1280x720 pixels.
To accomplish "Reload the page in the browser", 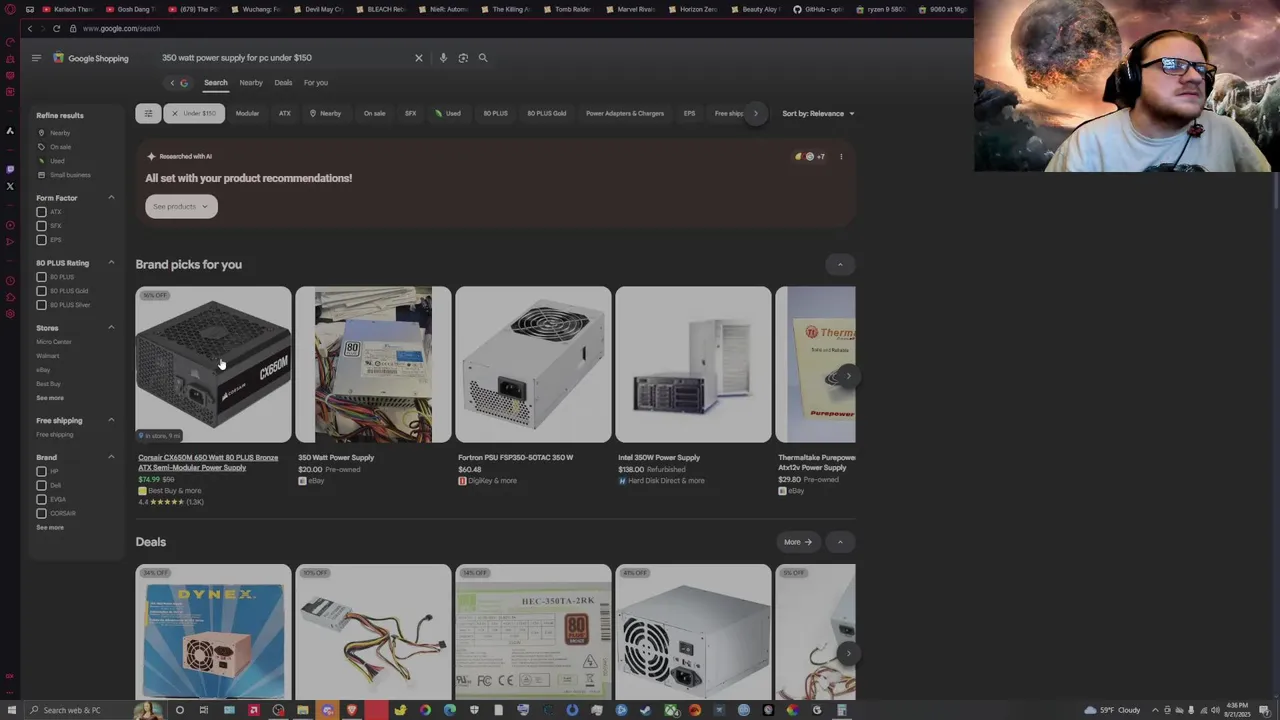I will (x=56, y=29).
